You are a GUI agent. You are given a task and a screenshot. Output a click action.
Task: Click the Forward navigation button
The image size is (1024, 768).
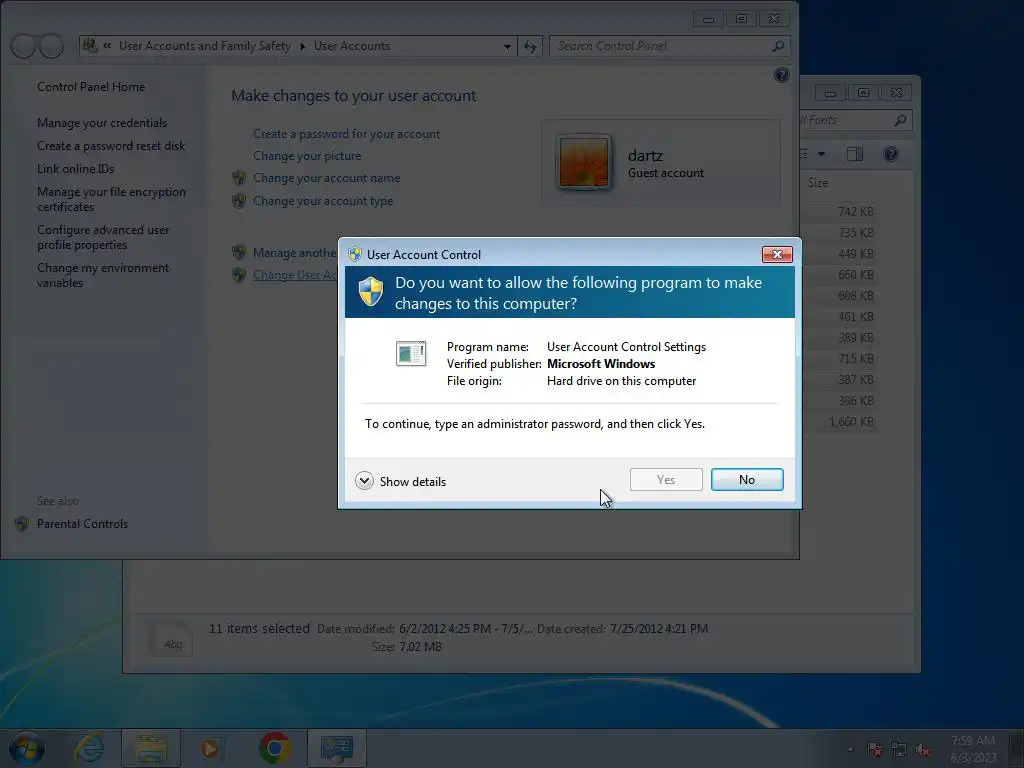(52, 46)
